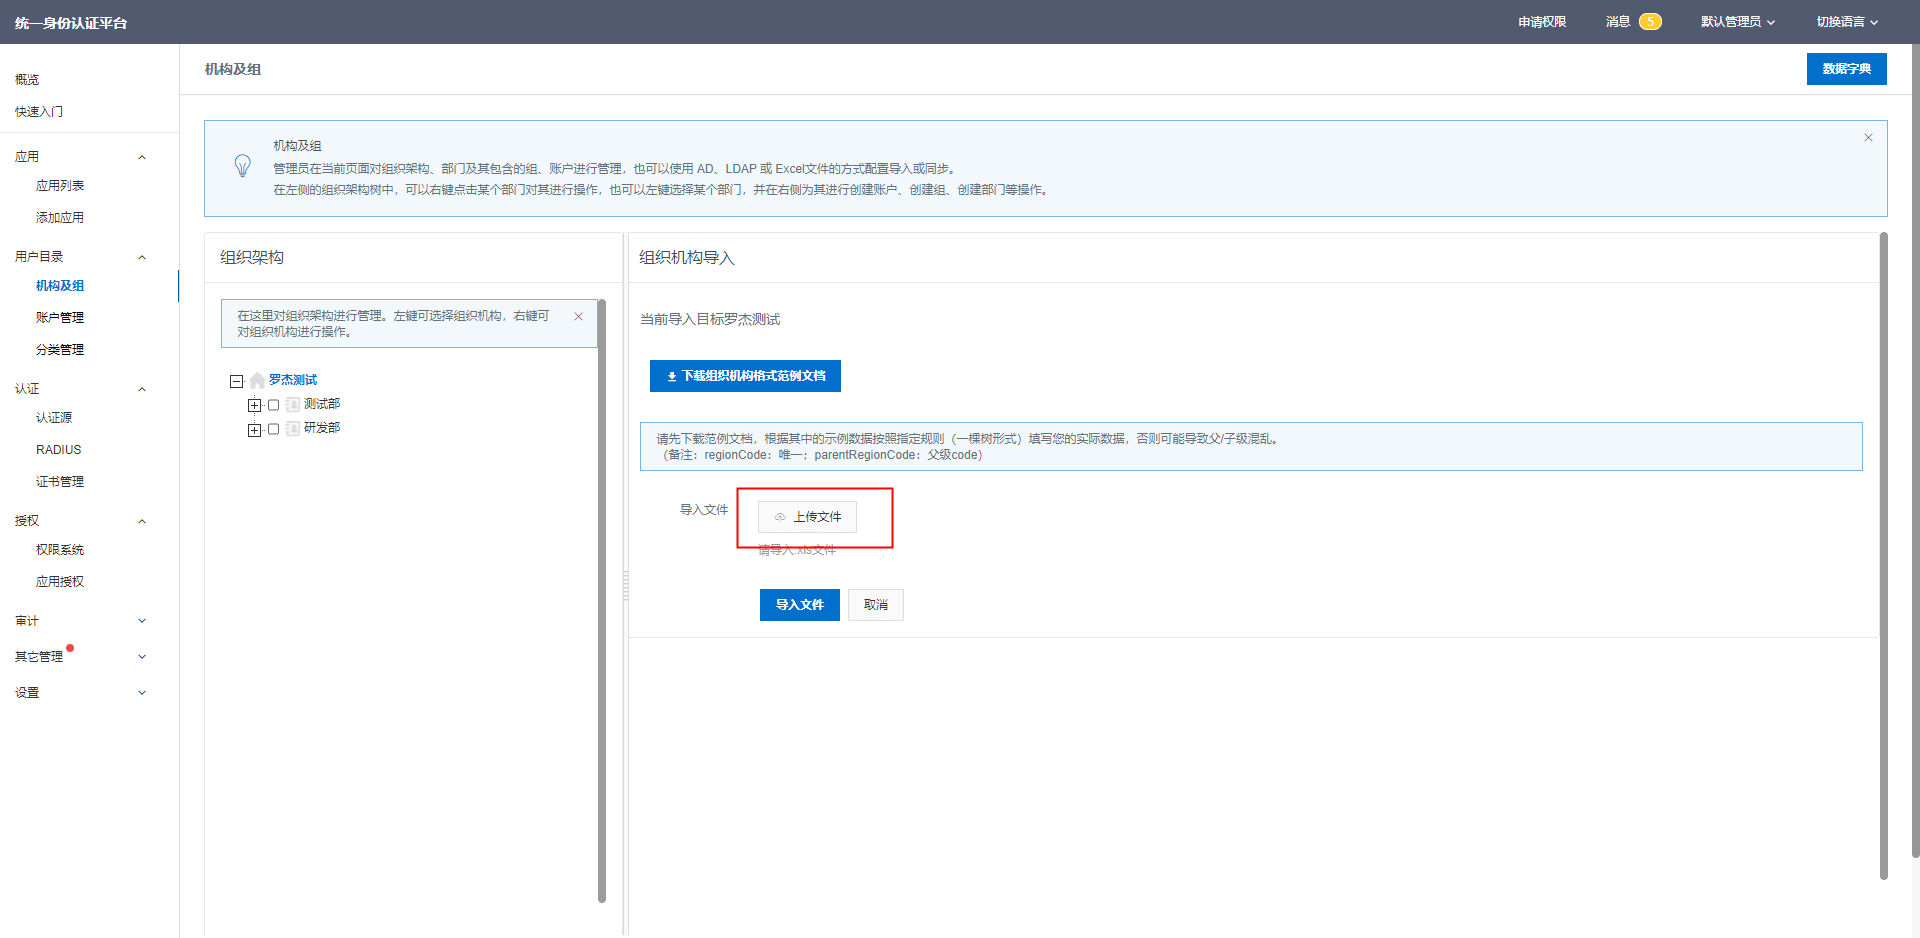The width and height of the screenshot is (1920, 938).
Task: Go to 账户管理 in the sidebar
Action: [x=60, y=318]
